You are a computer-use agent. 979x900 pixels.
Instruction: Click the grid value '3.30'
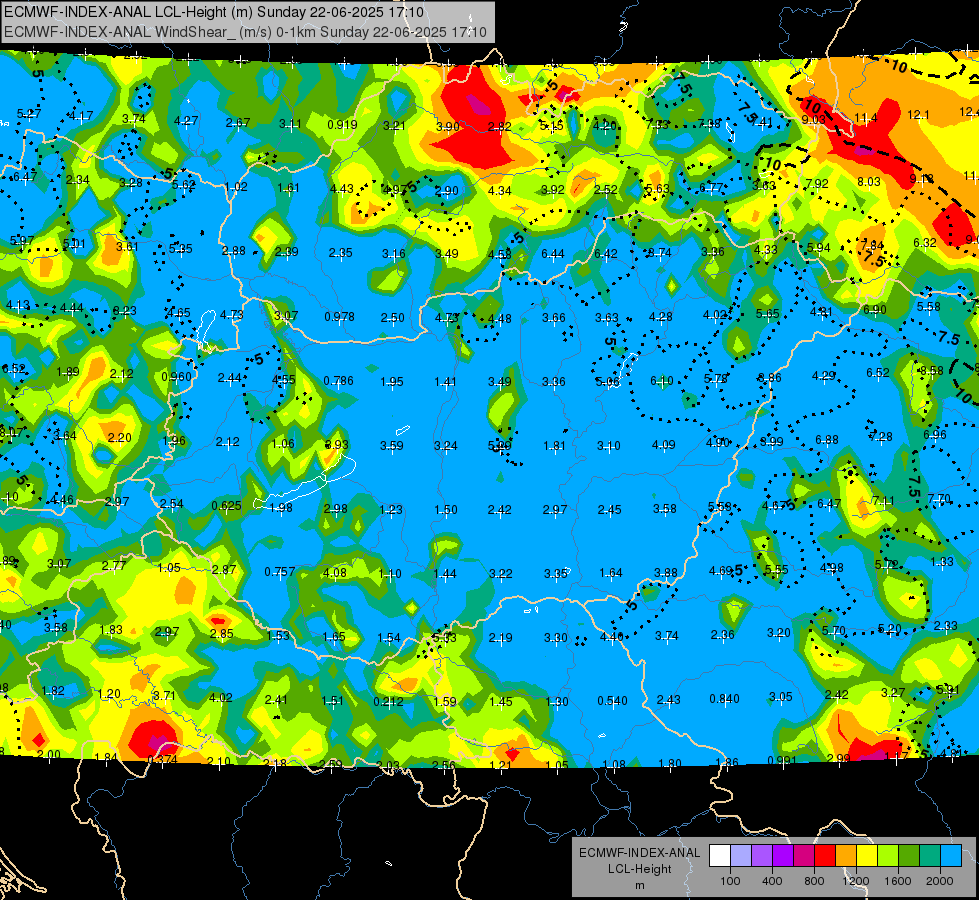pos(556,638)
